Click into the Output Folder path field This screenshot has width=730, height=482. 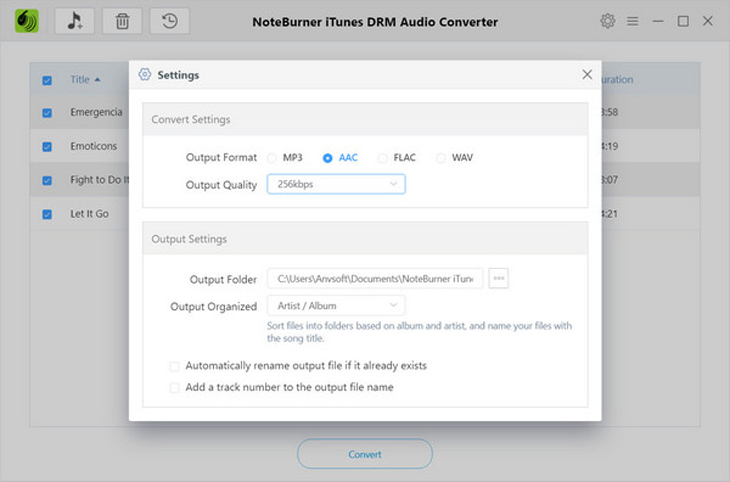pyautogui.click(x=375, y=278)
